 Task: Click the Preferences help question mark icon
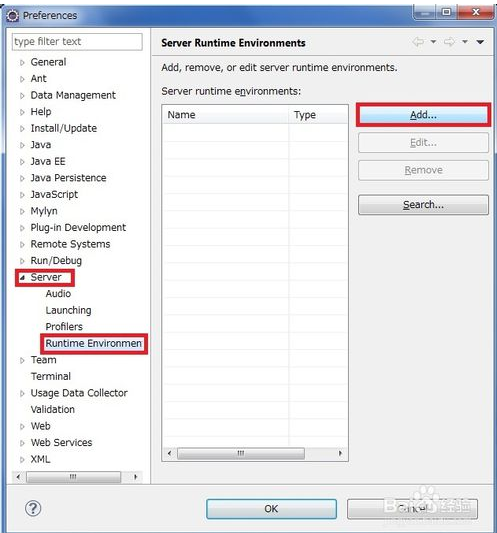click(x=33, y=508)
